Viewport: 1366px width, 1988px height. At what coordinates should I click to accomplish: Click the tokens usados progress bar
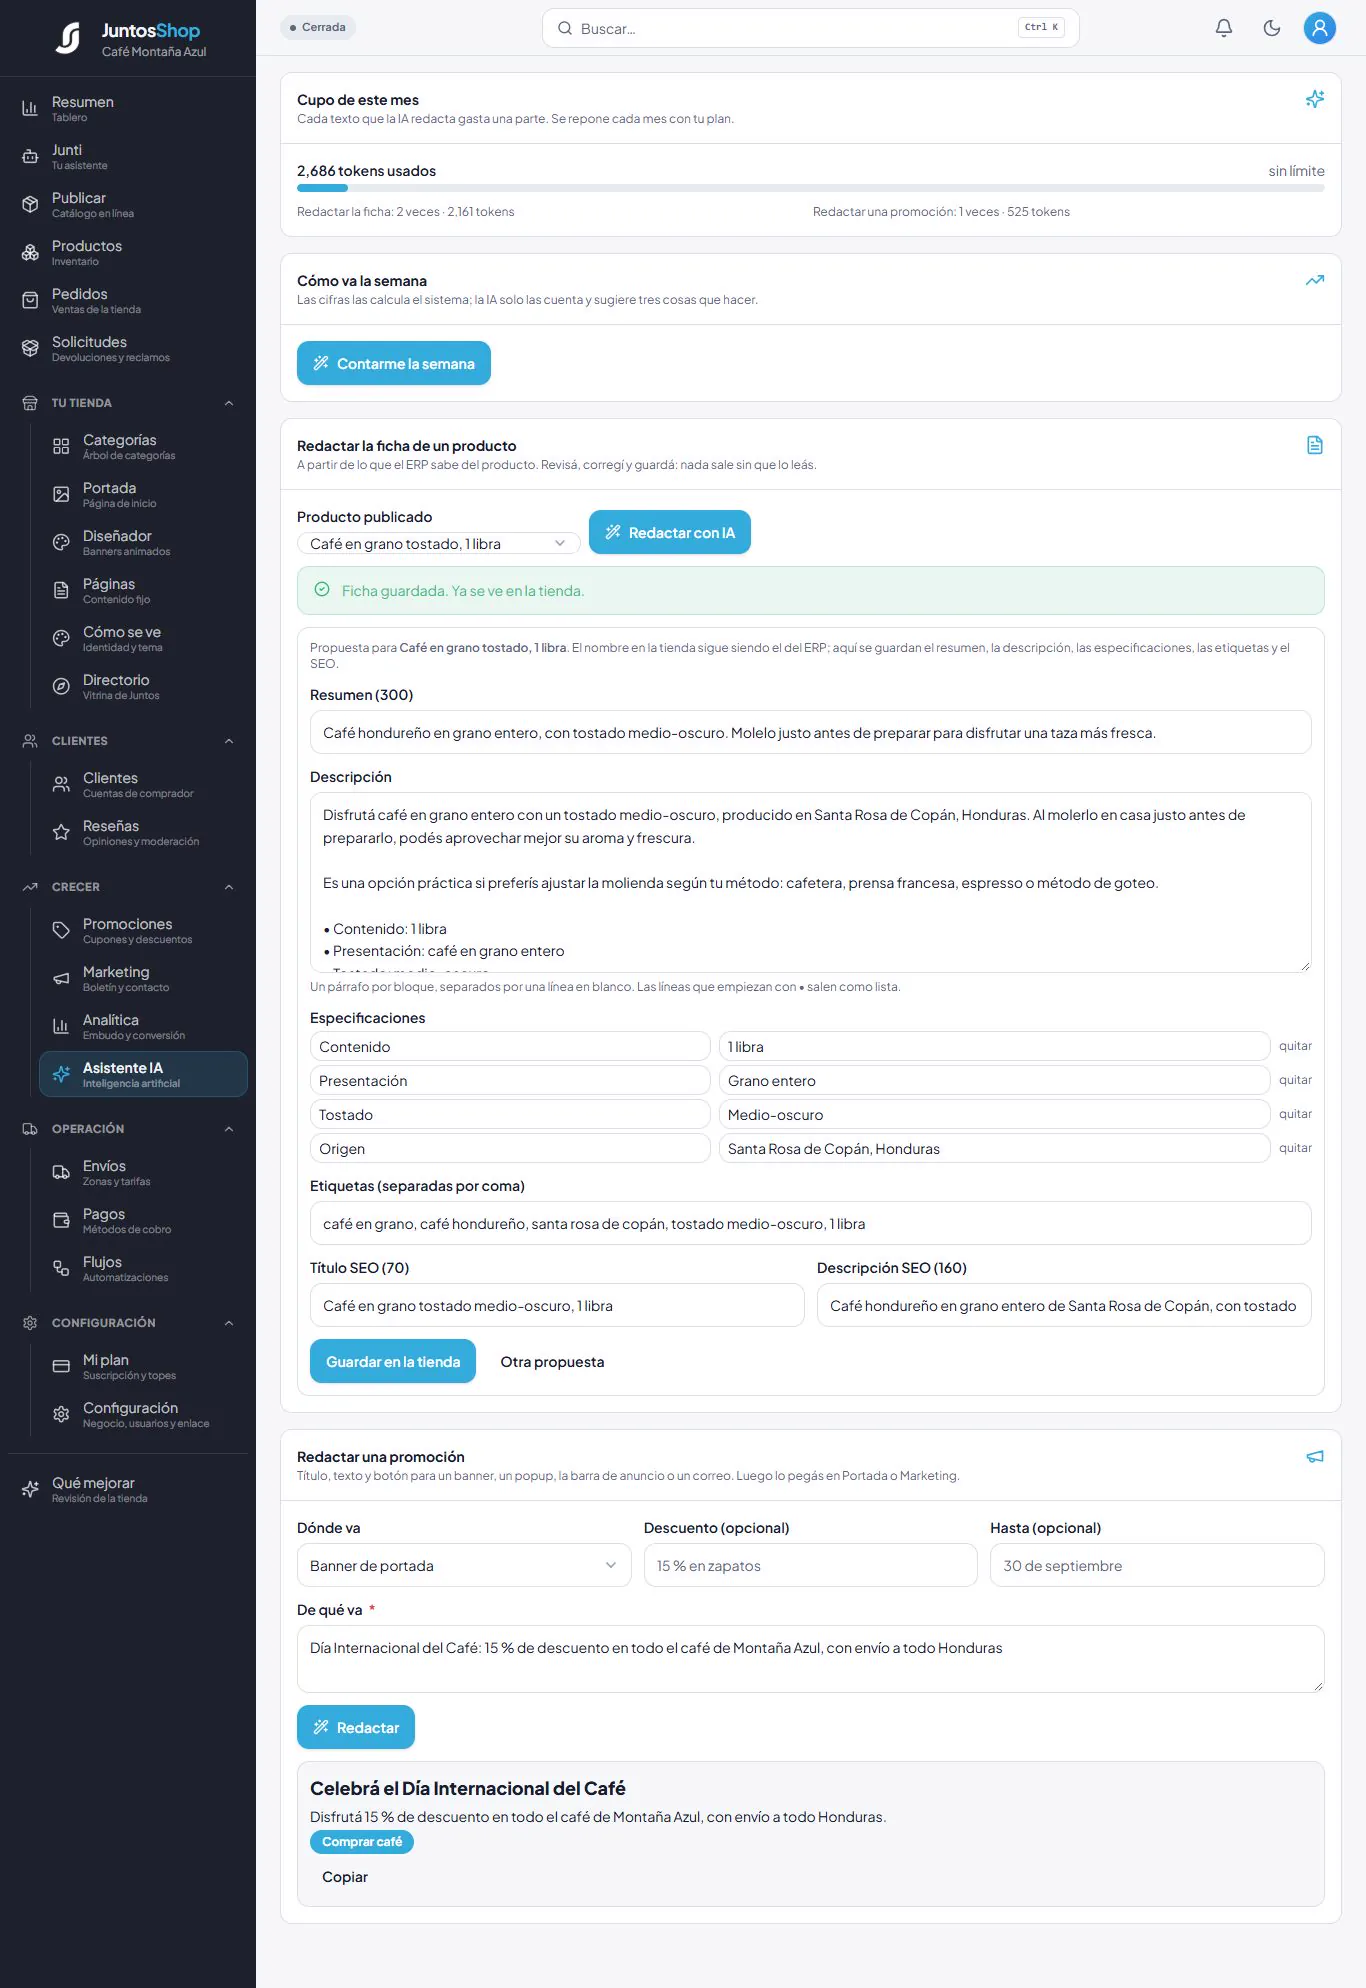tap(811, 188)
